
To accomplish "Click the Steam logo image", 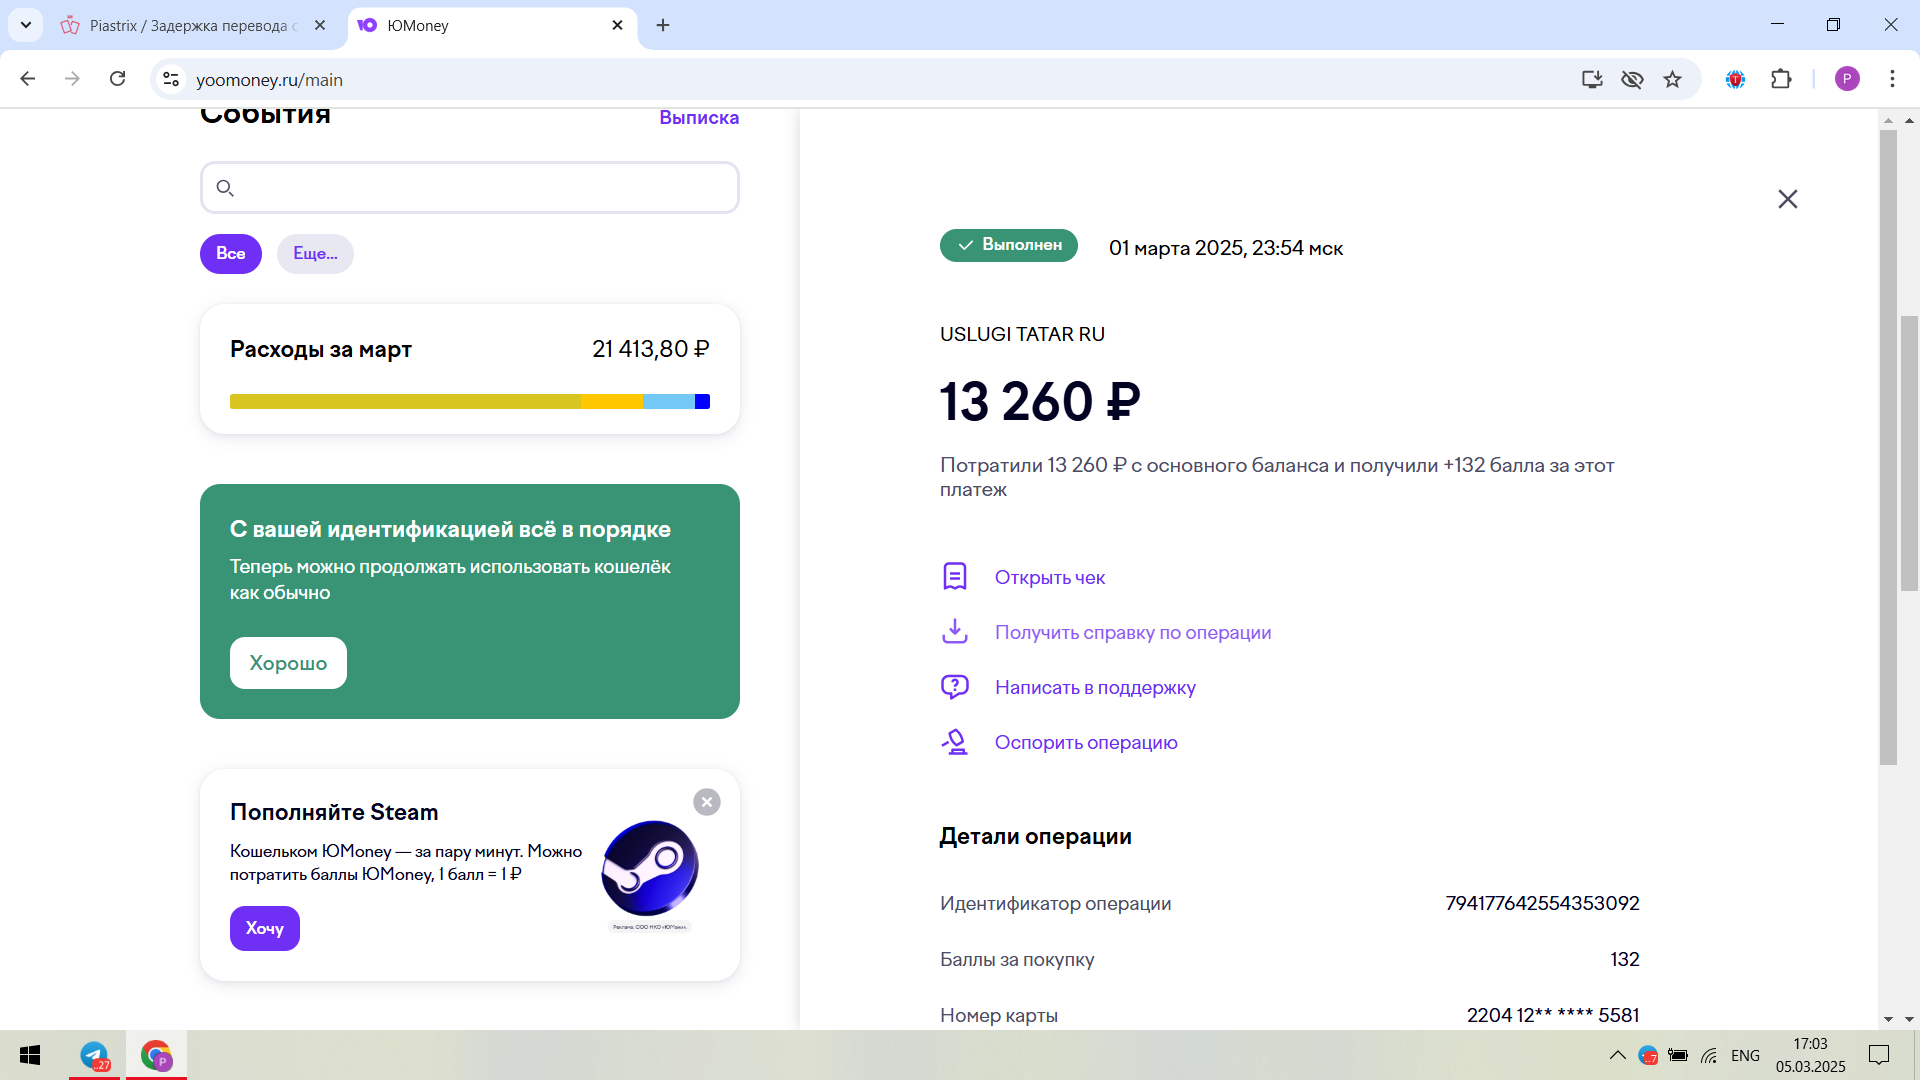I will [650, 868].
